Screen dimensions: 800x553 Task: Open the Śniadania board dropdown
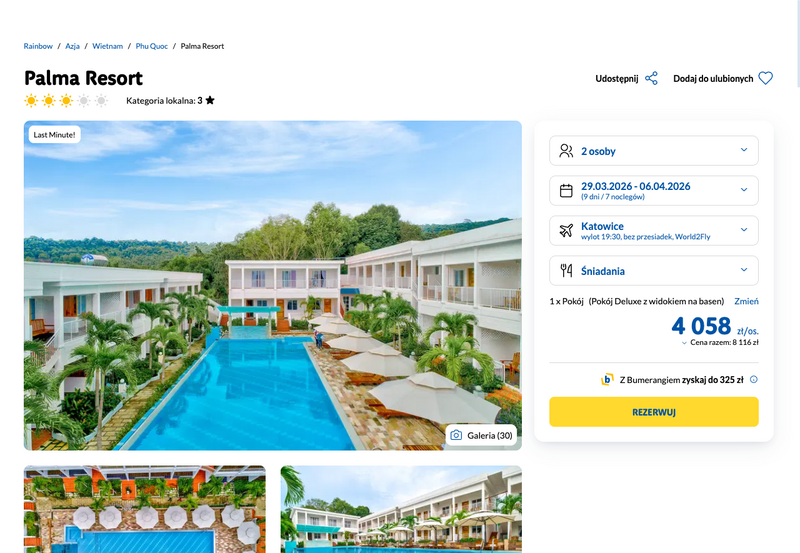[654, 270]
